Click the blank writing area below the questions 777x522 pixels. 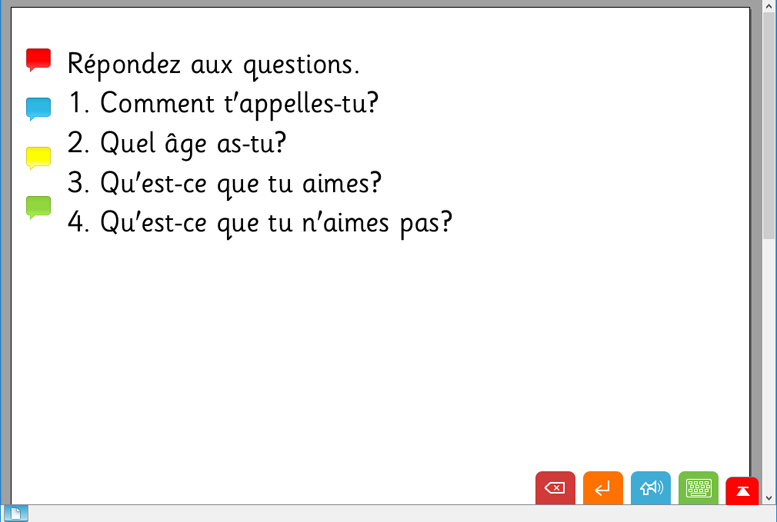[380, 360]
